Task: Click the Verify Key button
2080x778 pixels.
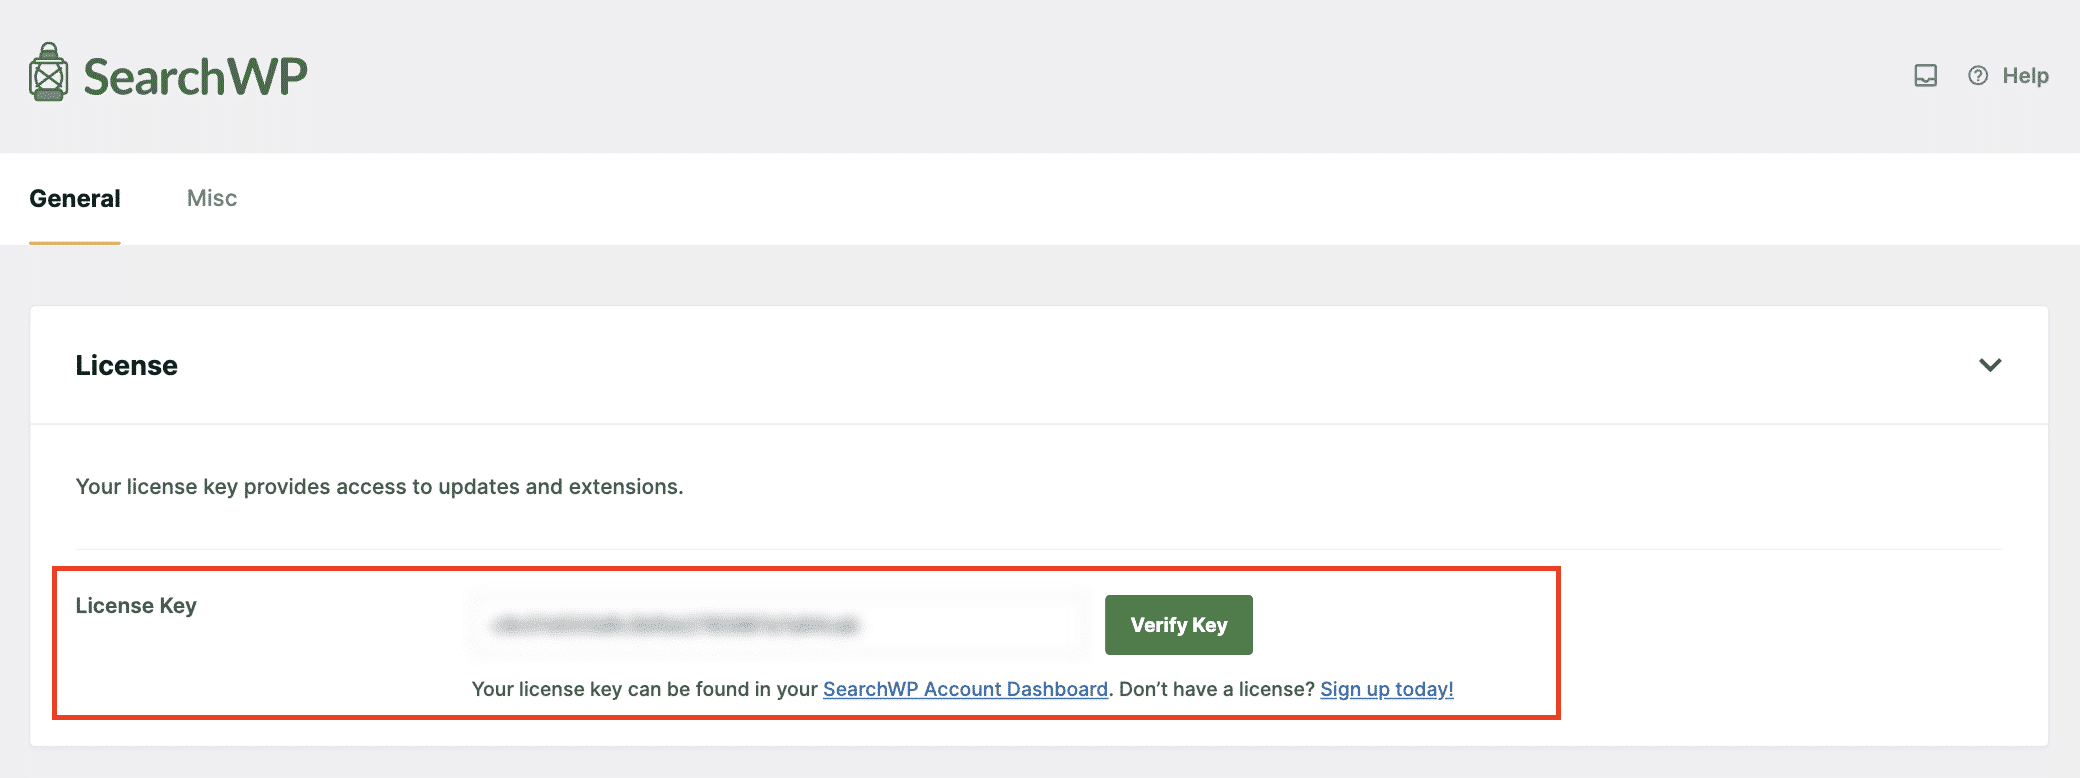Action: pyautogui.click(x=1178, y=625)
